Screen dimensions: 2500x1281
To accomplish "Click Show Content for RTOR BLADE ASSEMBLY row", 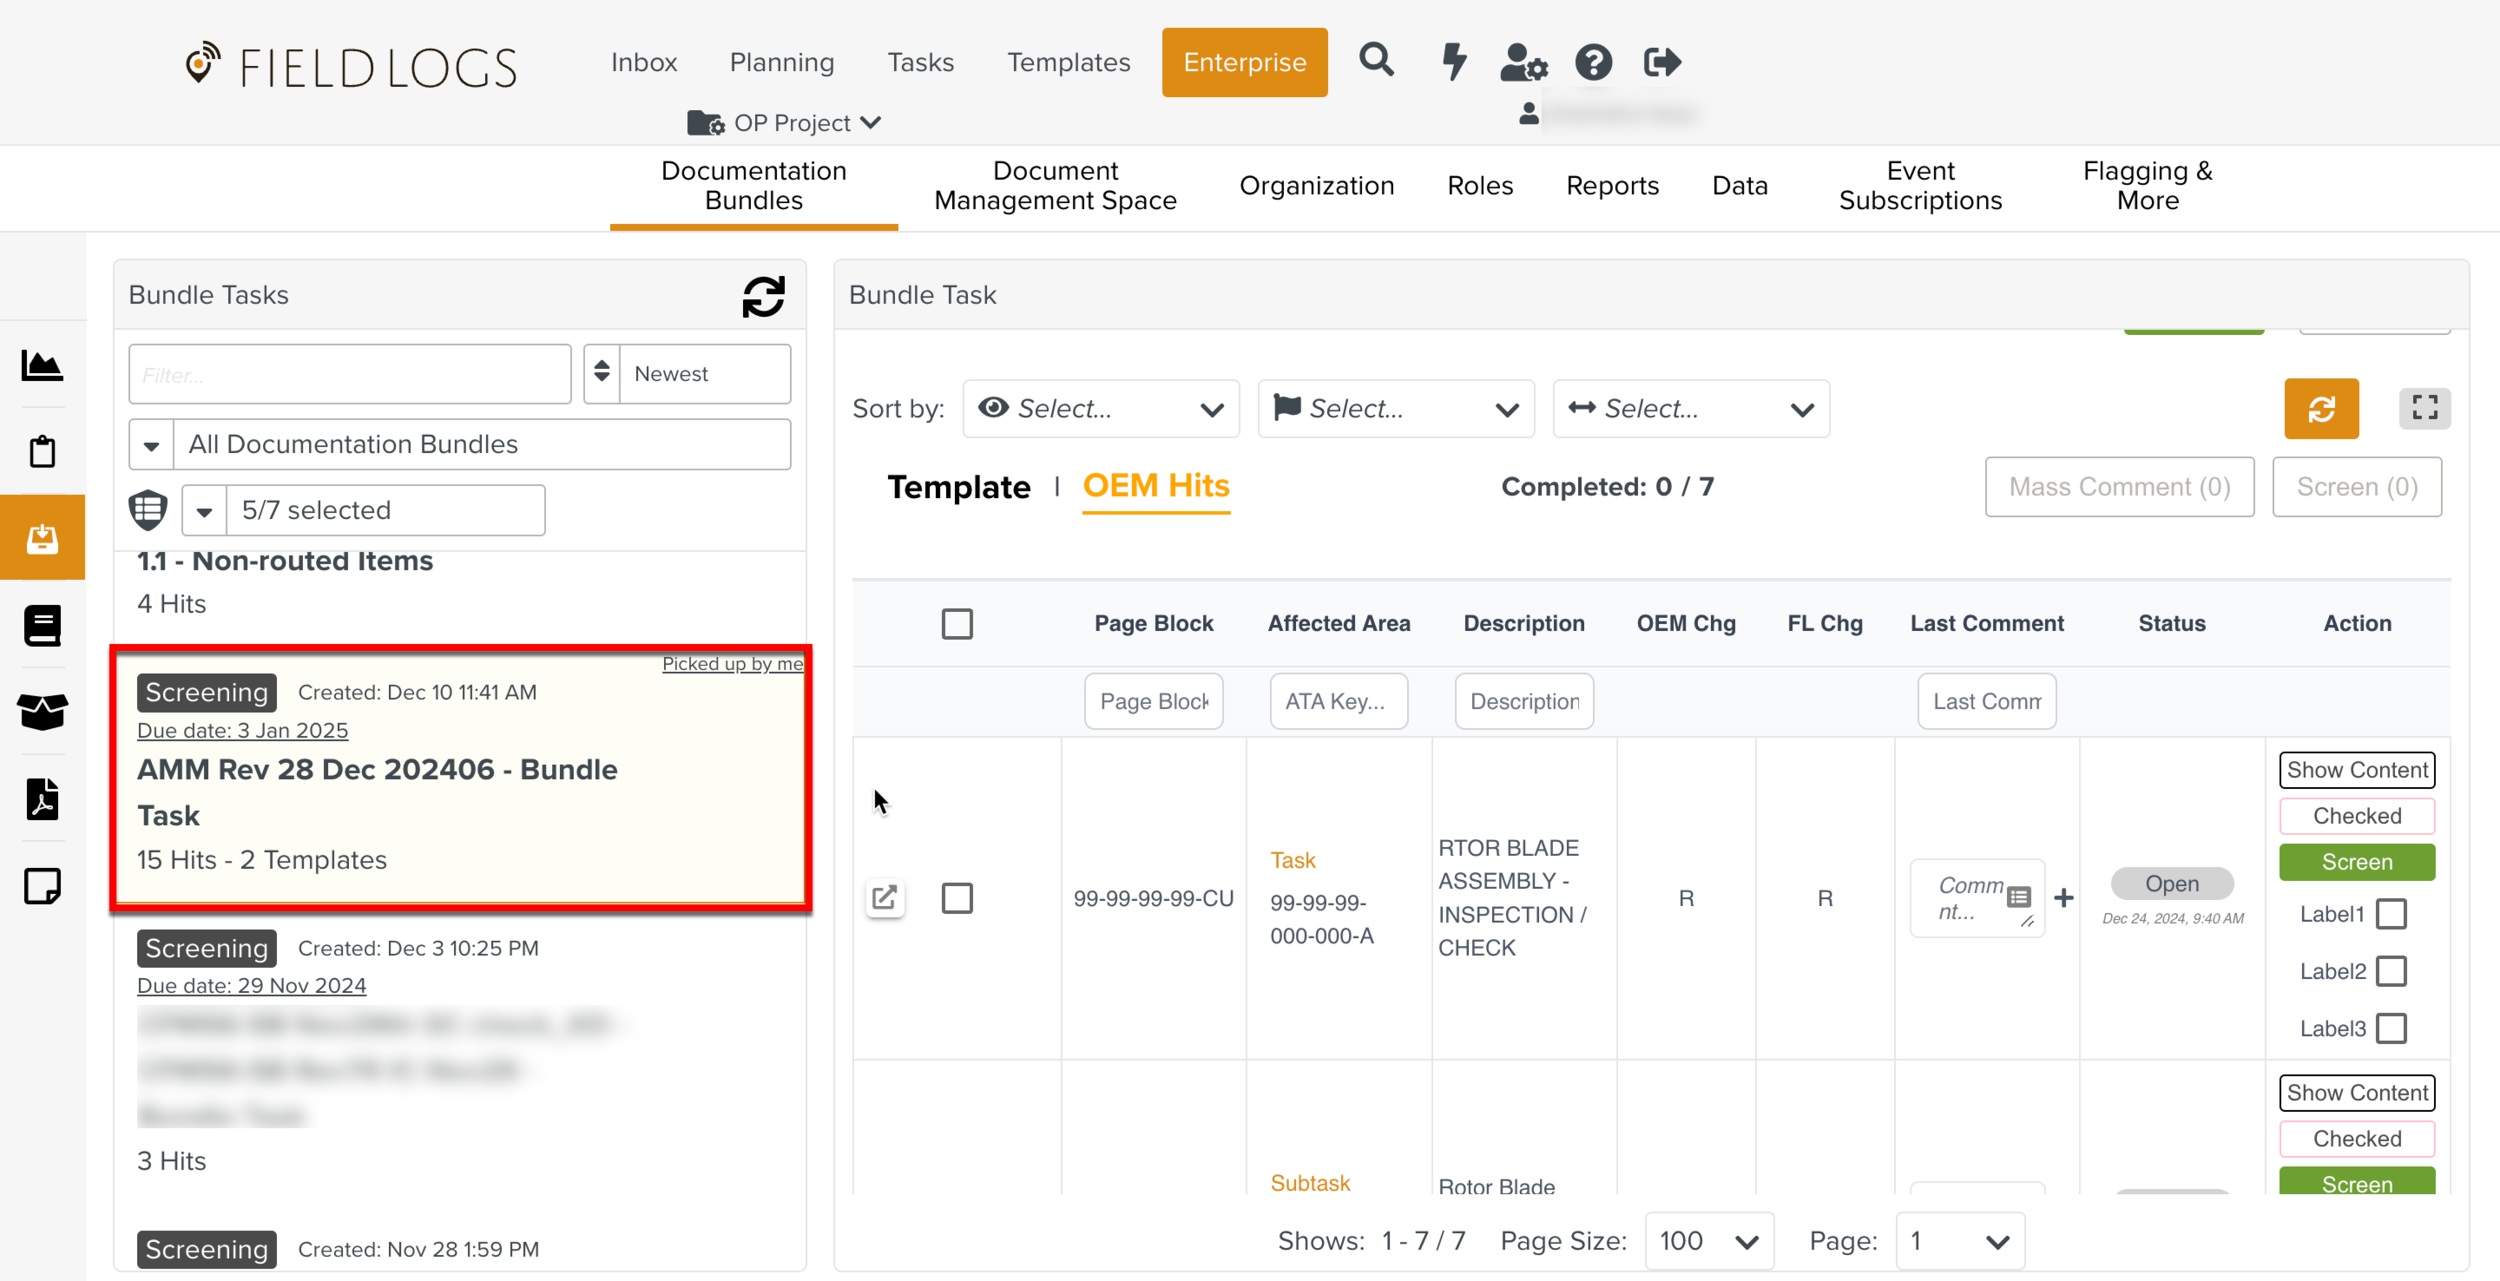I will tap(2357, 769).
